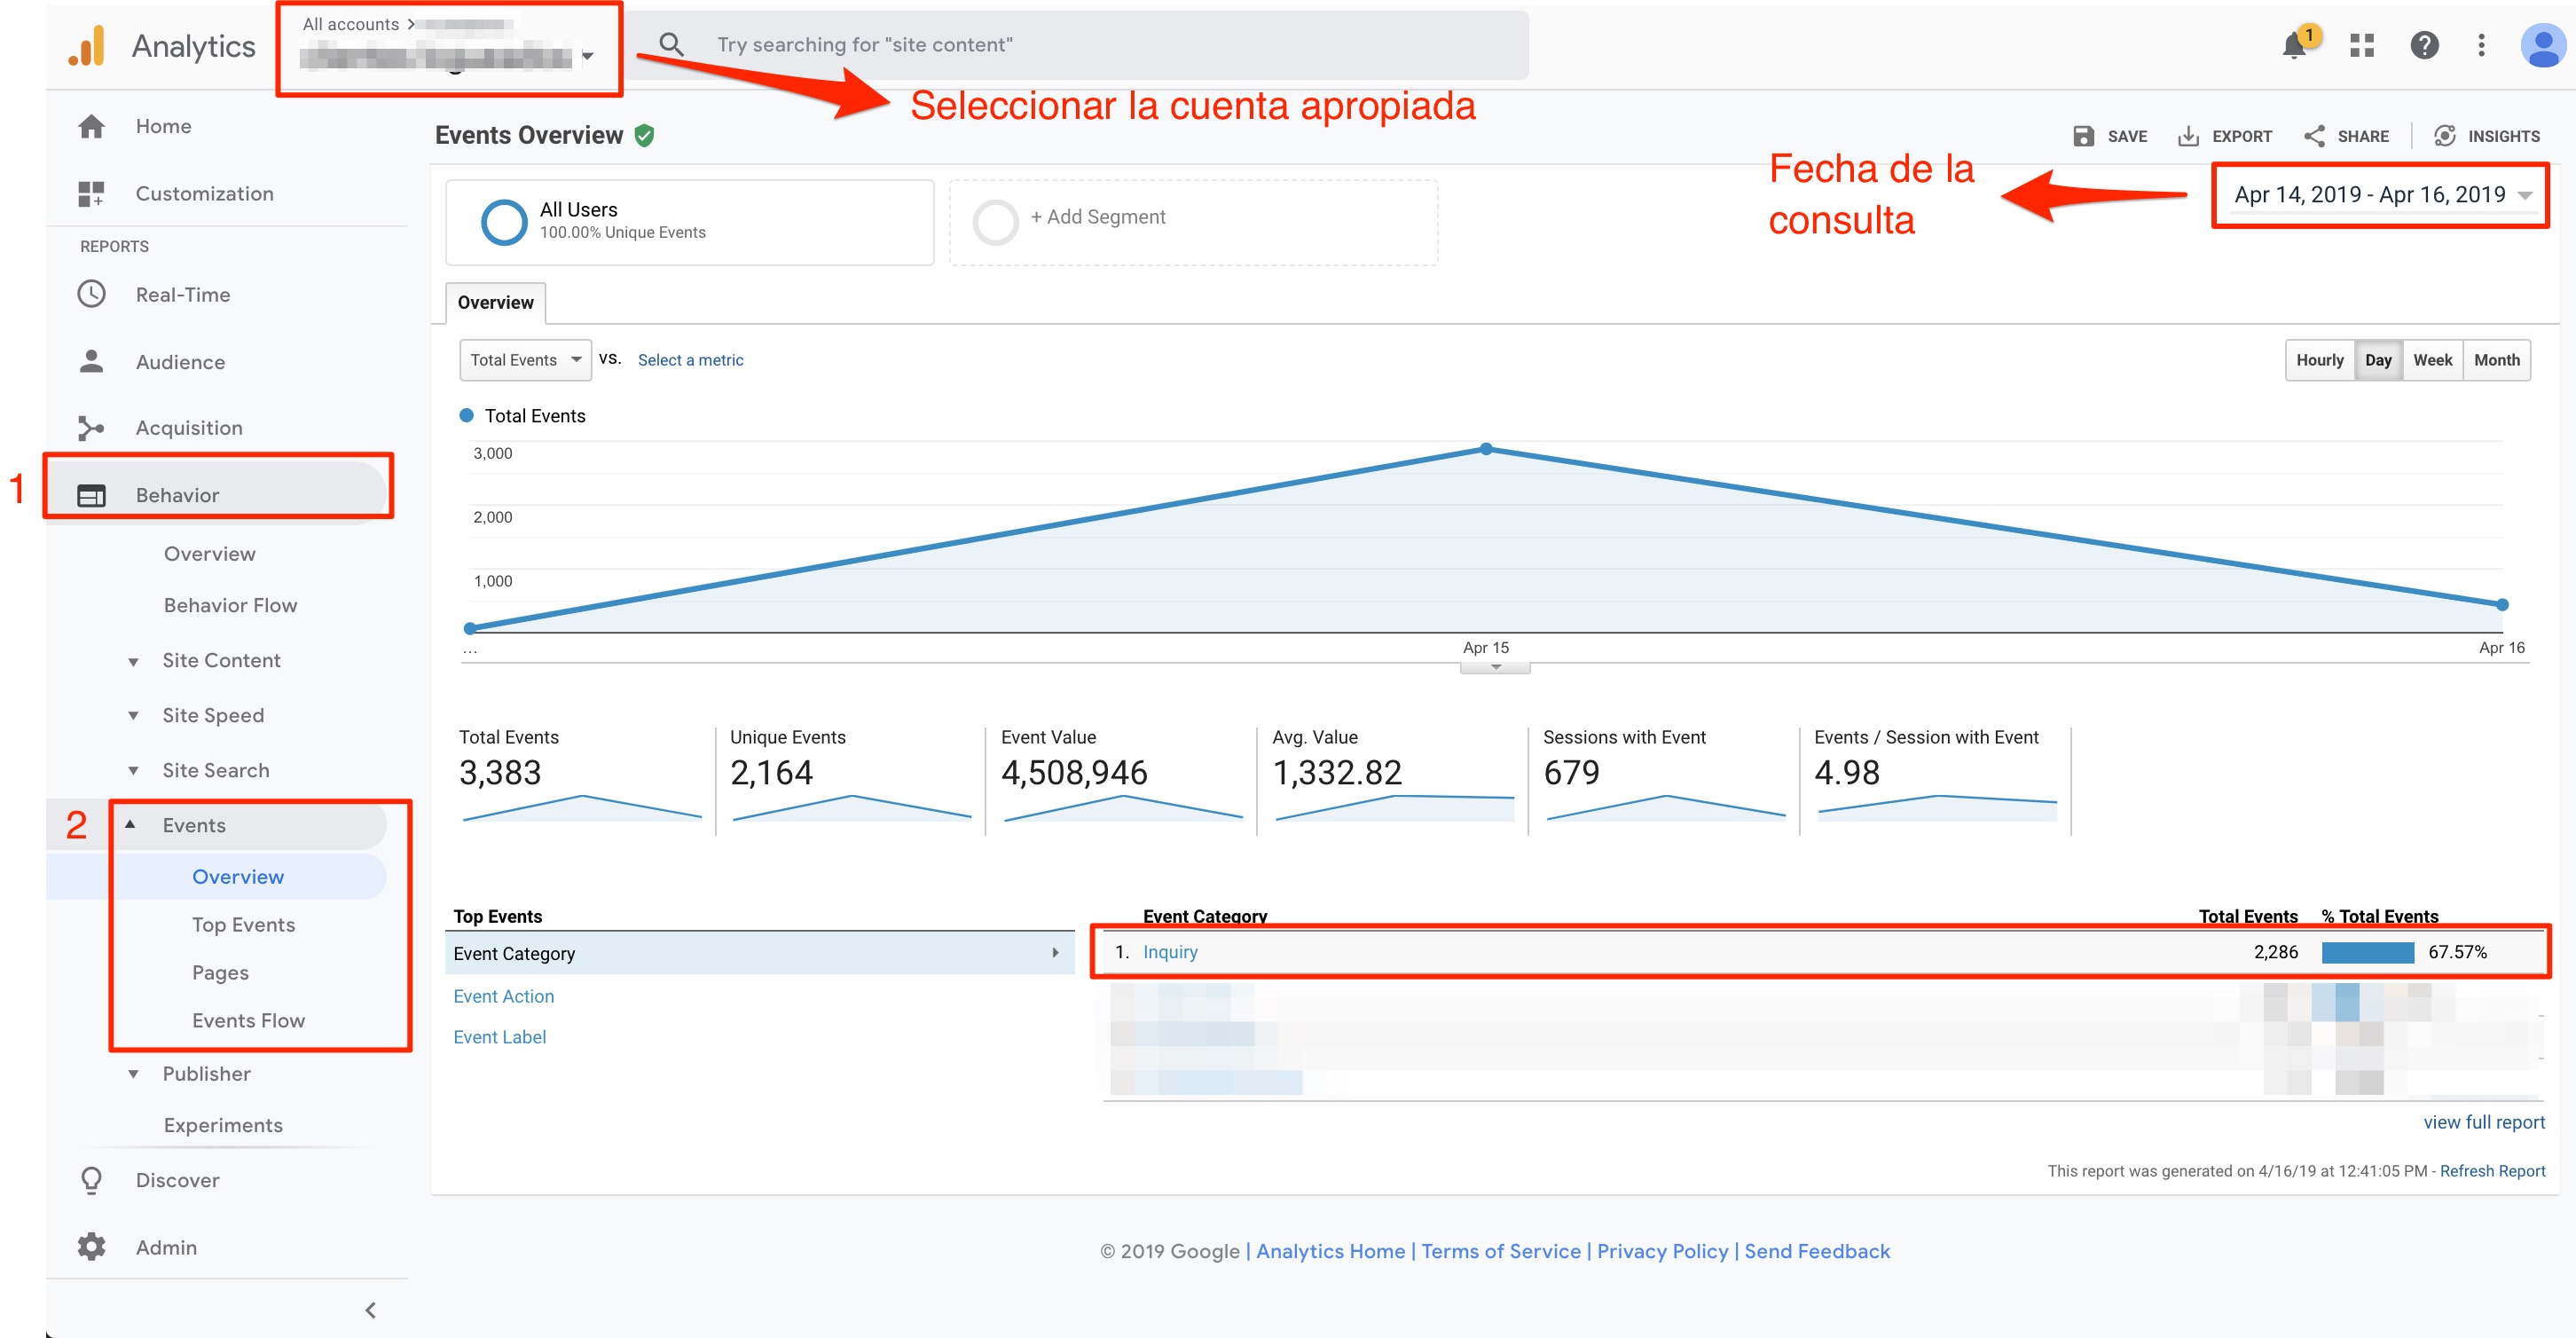The height and width of the screenshot is (1338, 2576).
Task: Open the Help question mark icon
Action: point(2424,45)
